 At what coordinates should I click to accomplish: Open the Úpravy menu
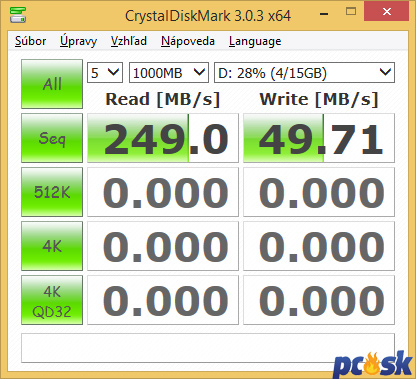pos(78,41)
